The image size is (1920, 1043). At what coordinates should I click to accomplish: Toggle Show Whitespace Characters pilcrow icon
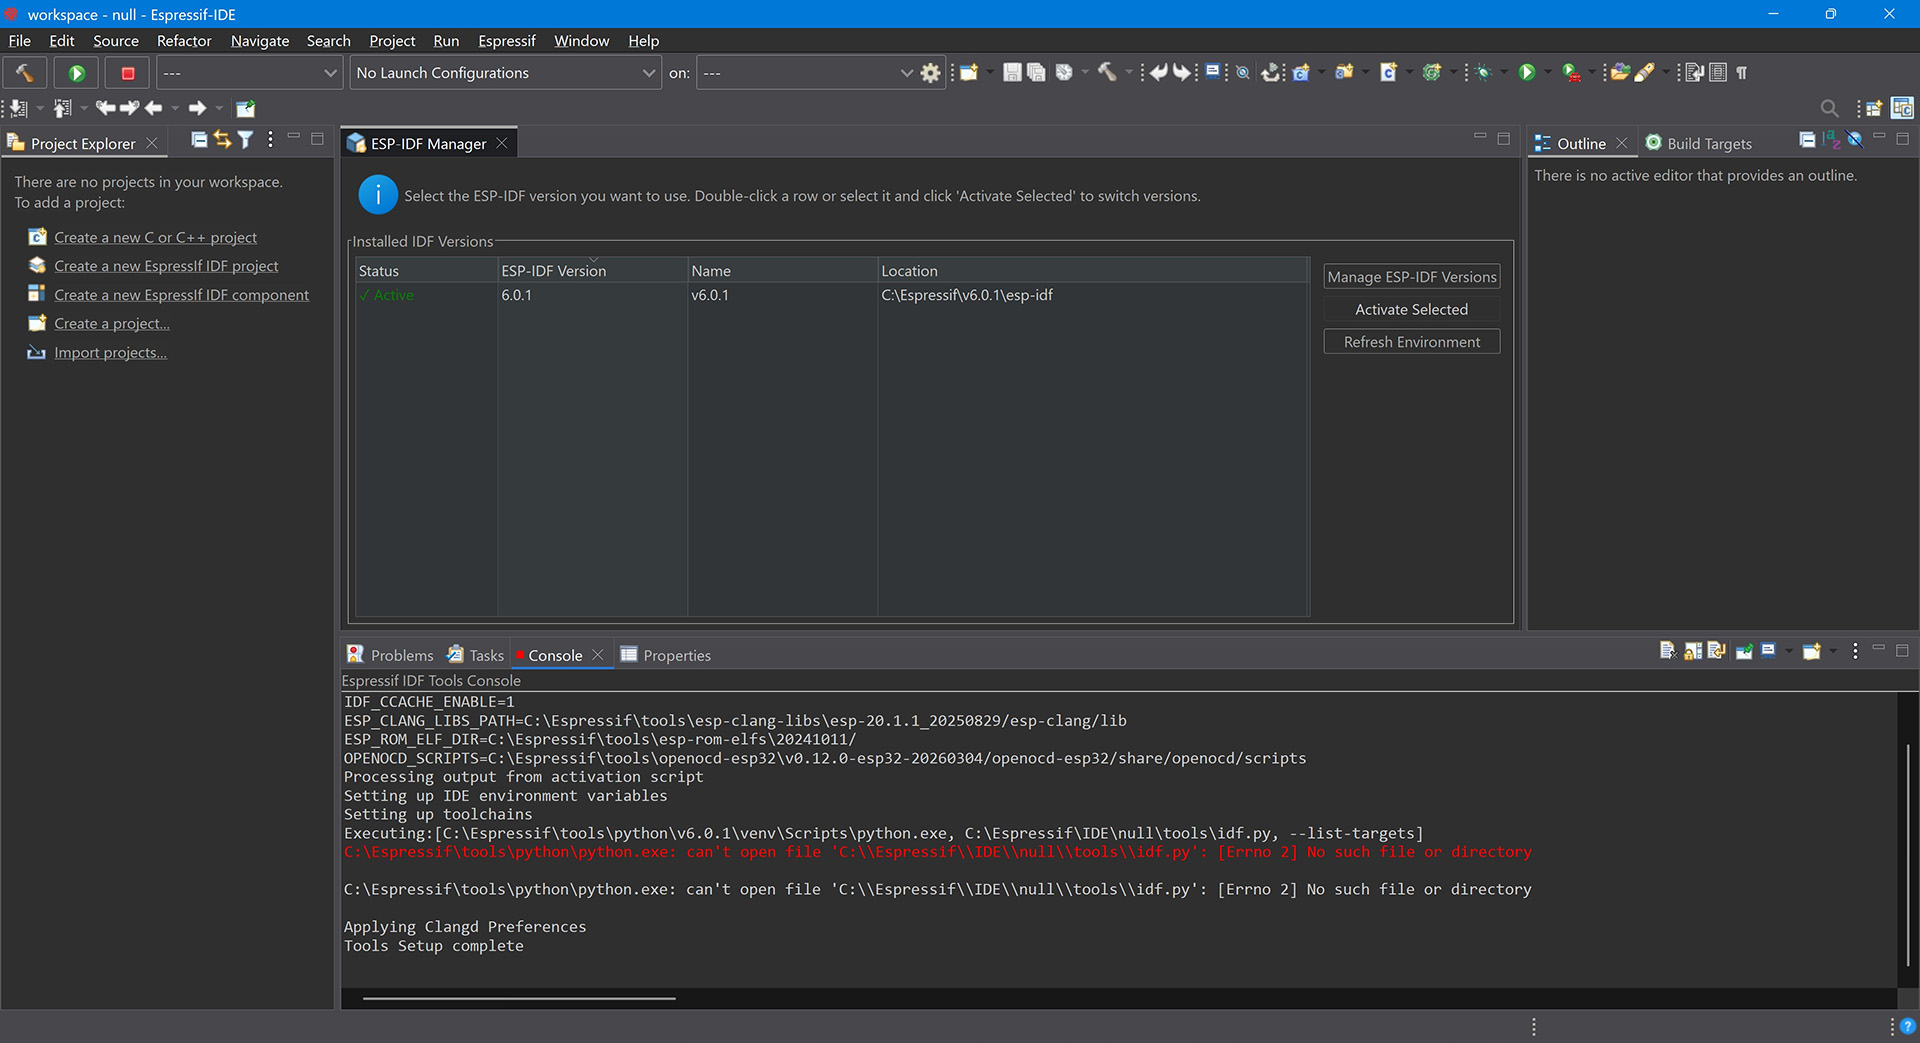click(1742, 72)
